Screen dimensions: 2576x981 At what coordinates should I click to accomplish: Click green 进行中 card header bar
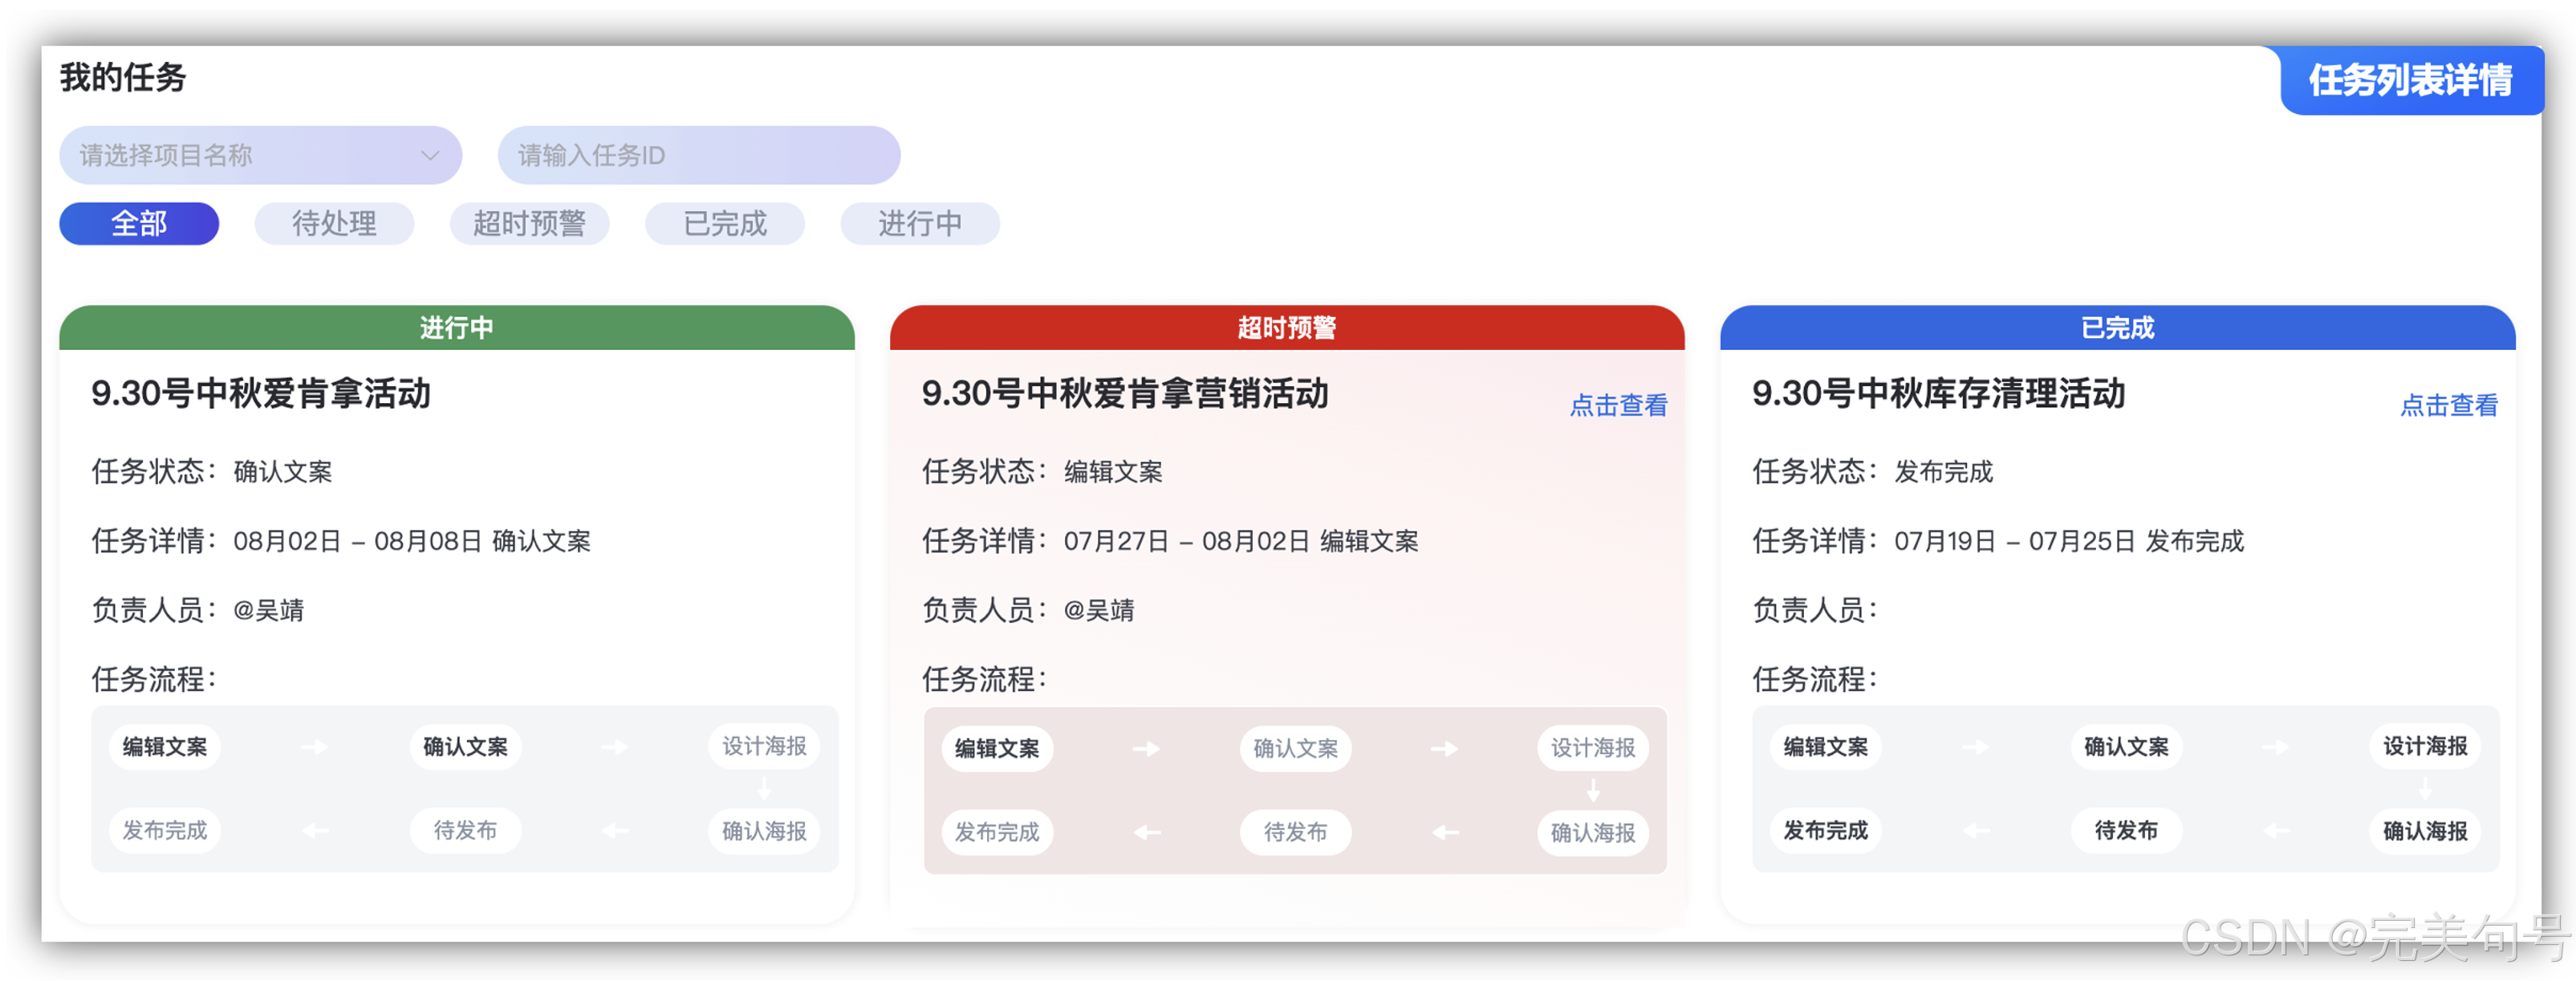click(456, 327)
